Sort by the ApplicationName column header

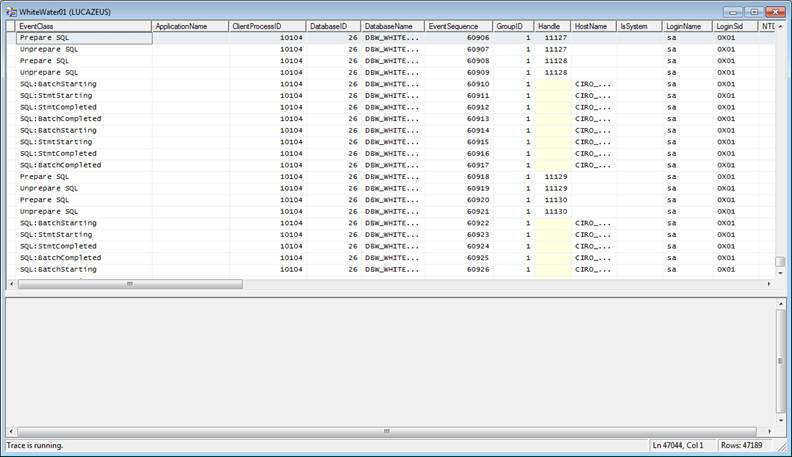(190, 26)
